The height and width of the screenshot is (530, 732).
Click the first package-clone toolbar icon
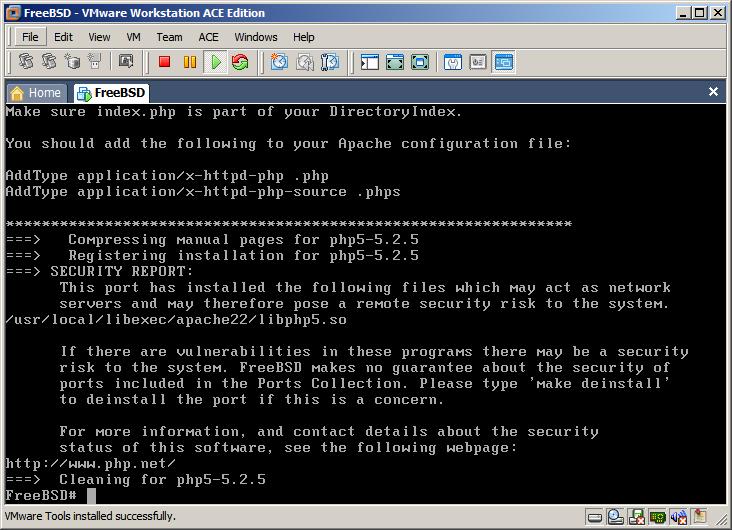click(x=26, y=61)
